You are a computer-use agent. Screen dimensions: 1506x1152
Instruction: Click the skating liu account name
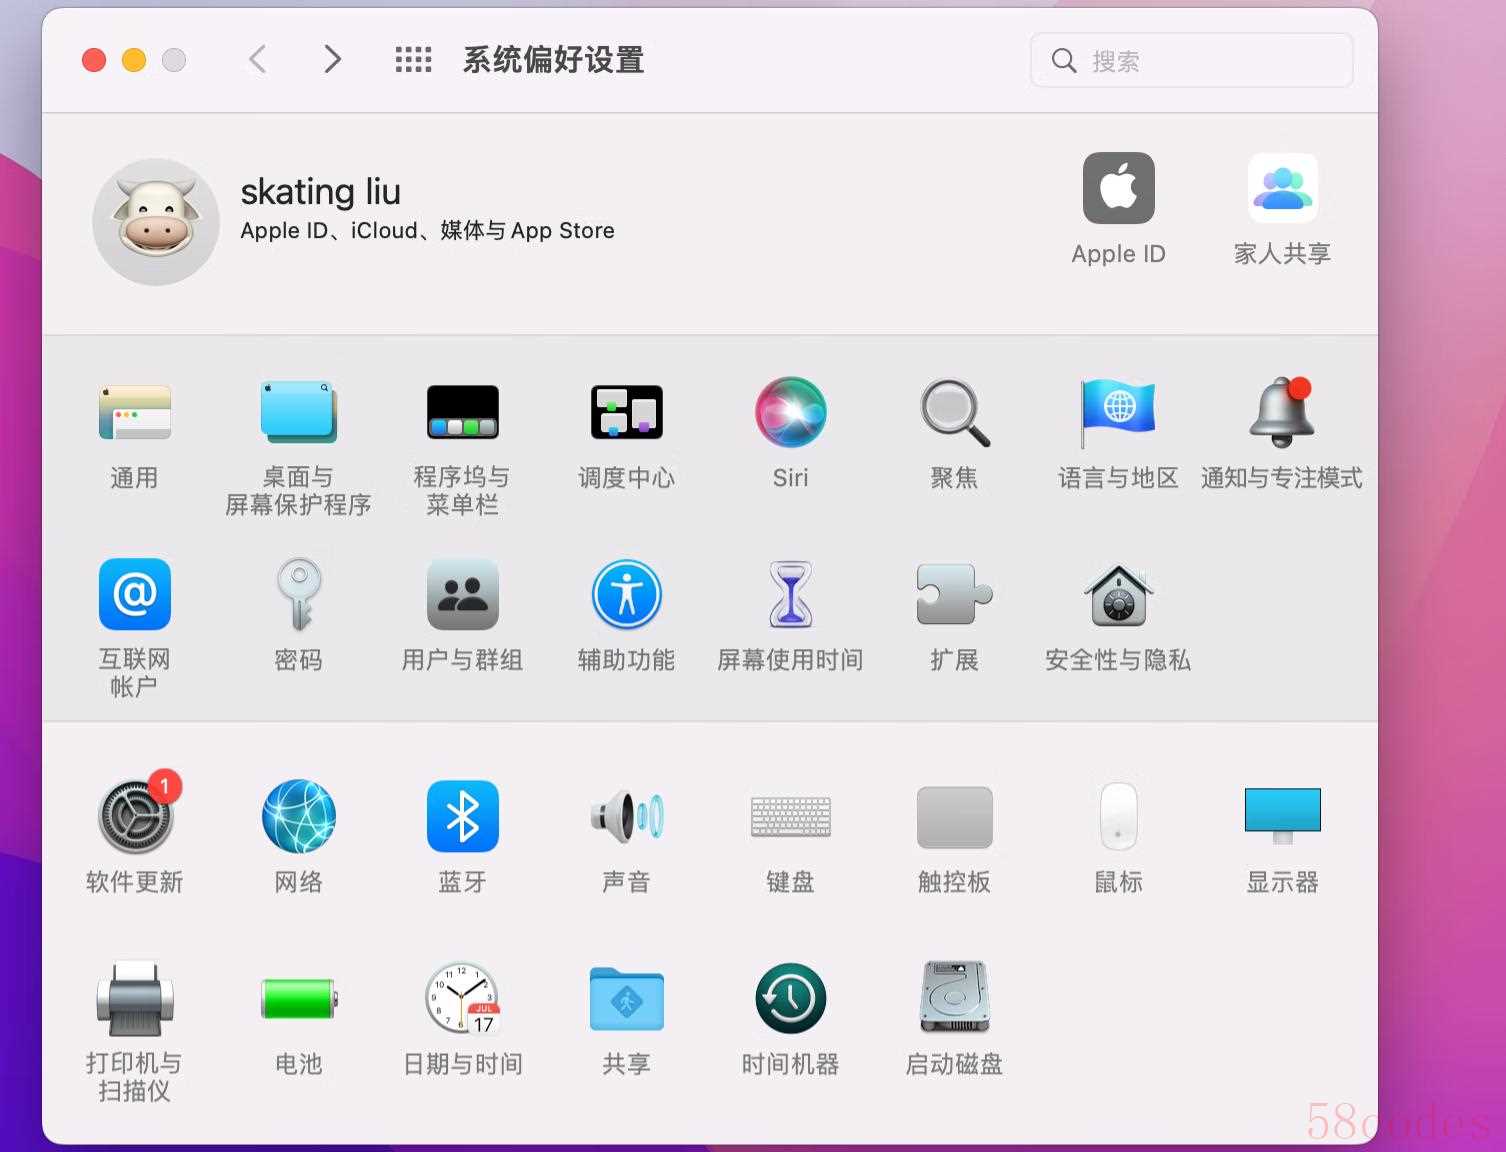point(321,190)
